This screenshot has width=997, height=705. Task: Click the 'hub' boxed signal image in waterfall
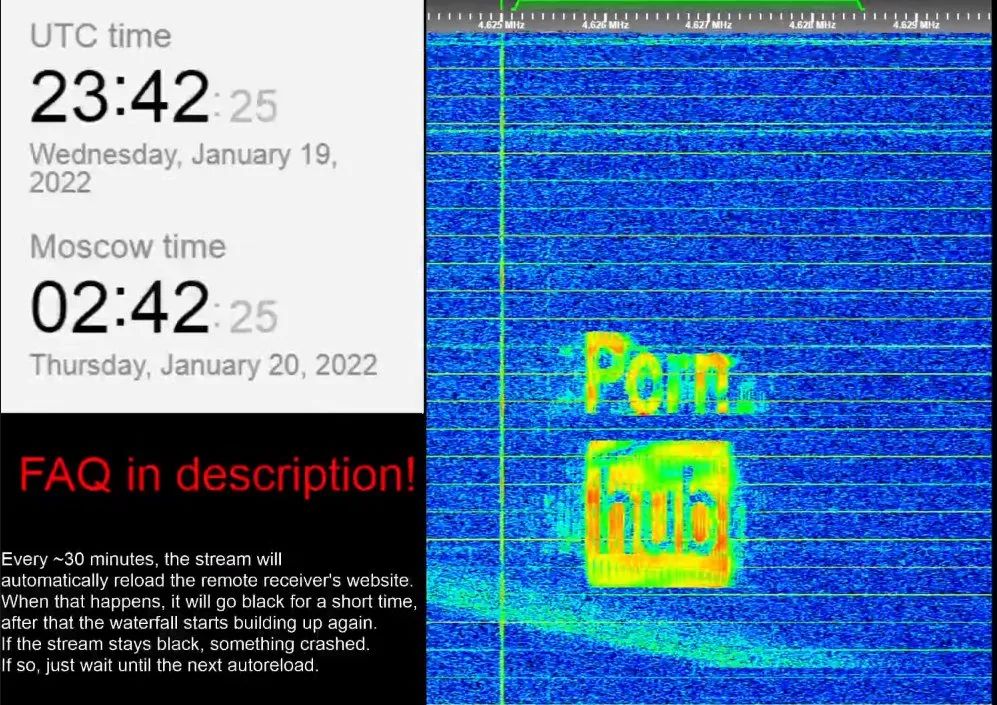659,514
